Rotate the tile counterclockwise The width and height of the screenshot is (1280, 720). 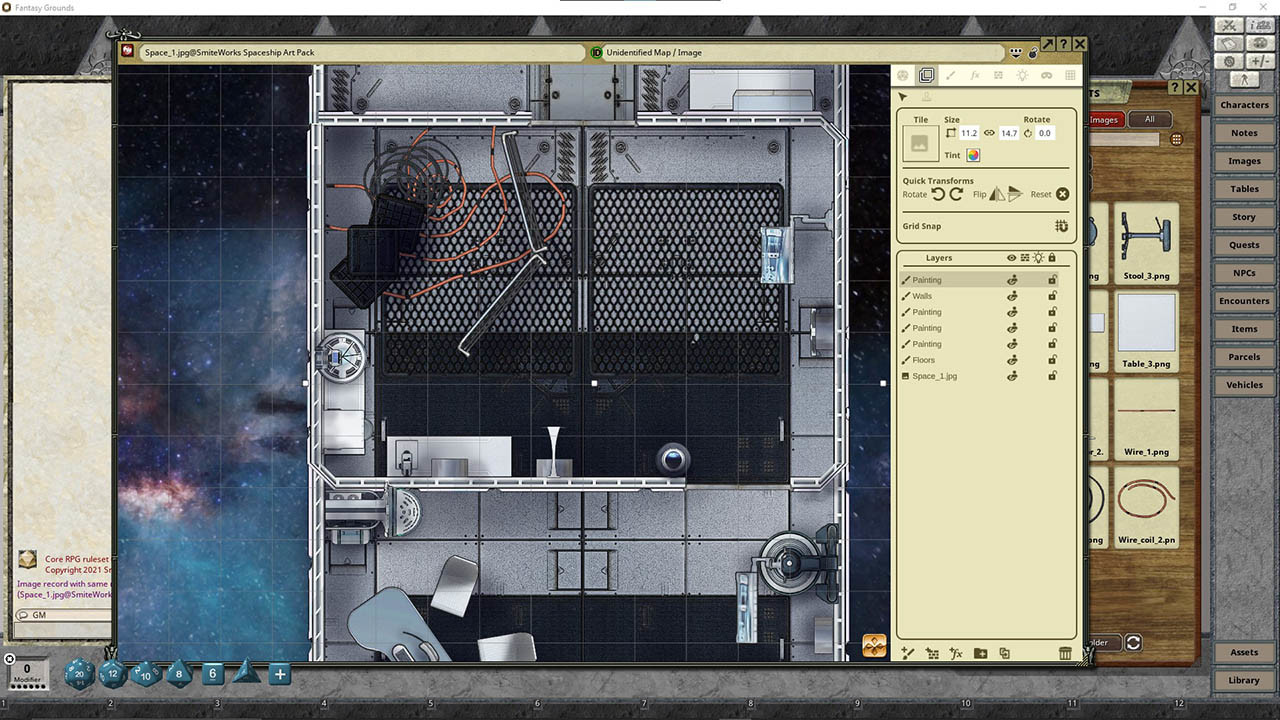click(938, 194)
